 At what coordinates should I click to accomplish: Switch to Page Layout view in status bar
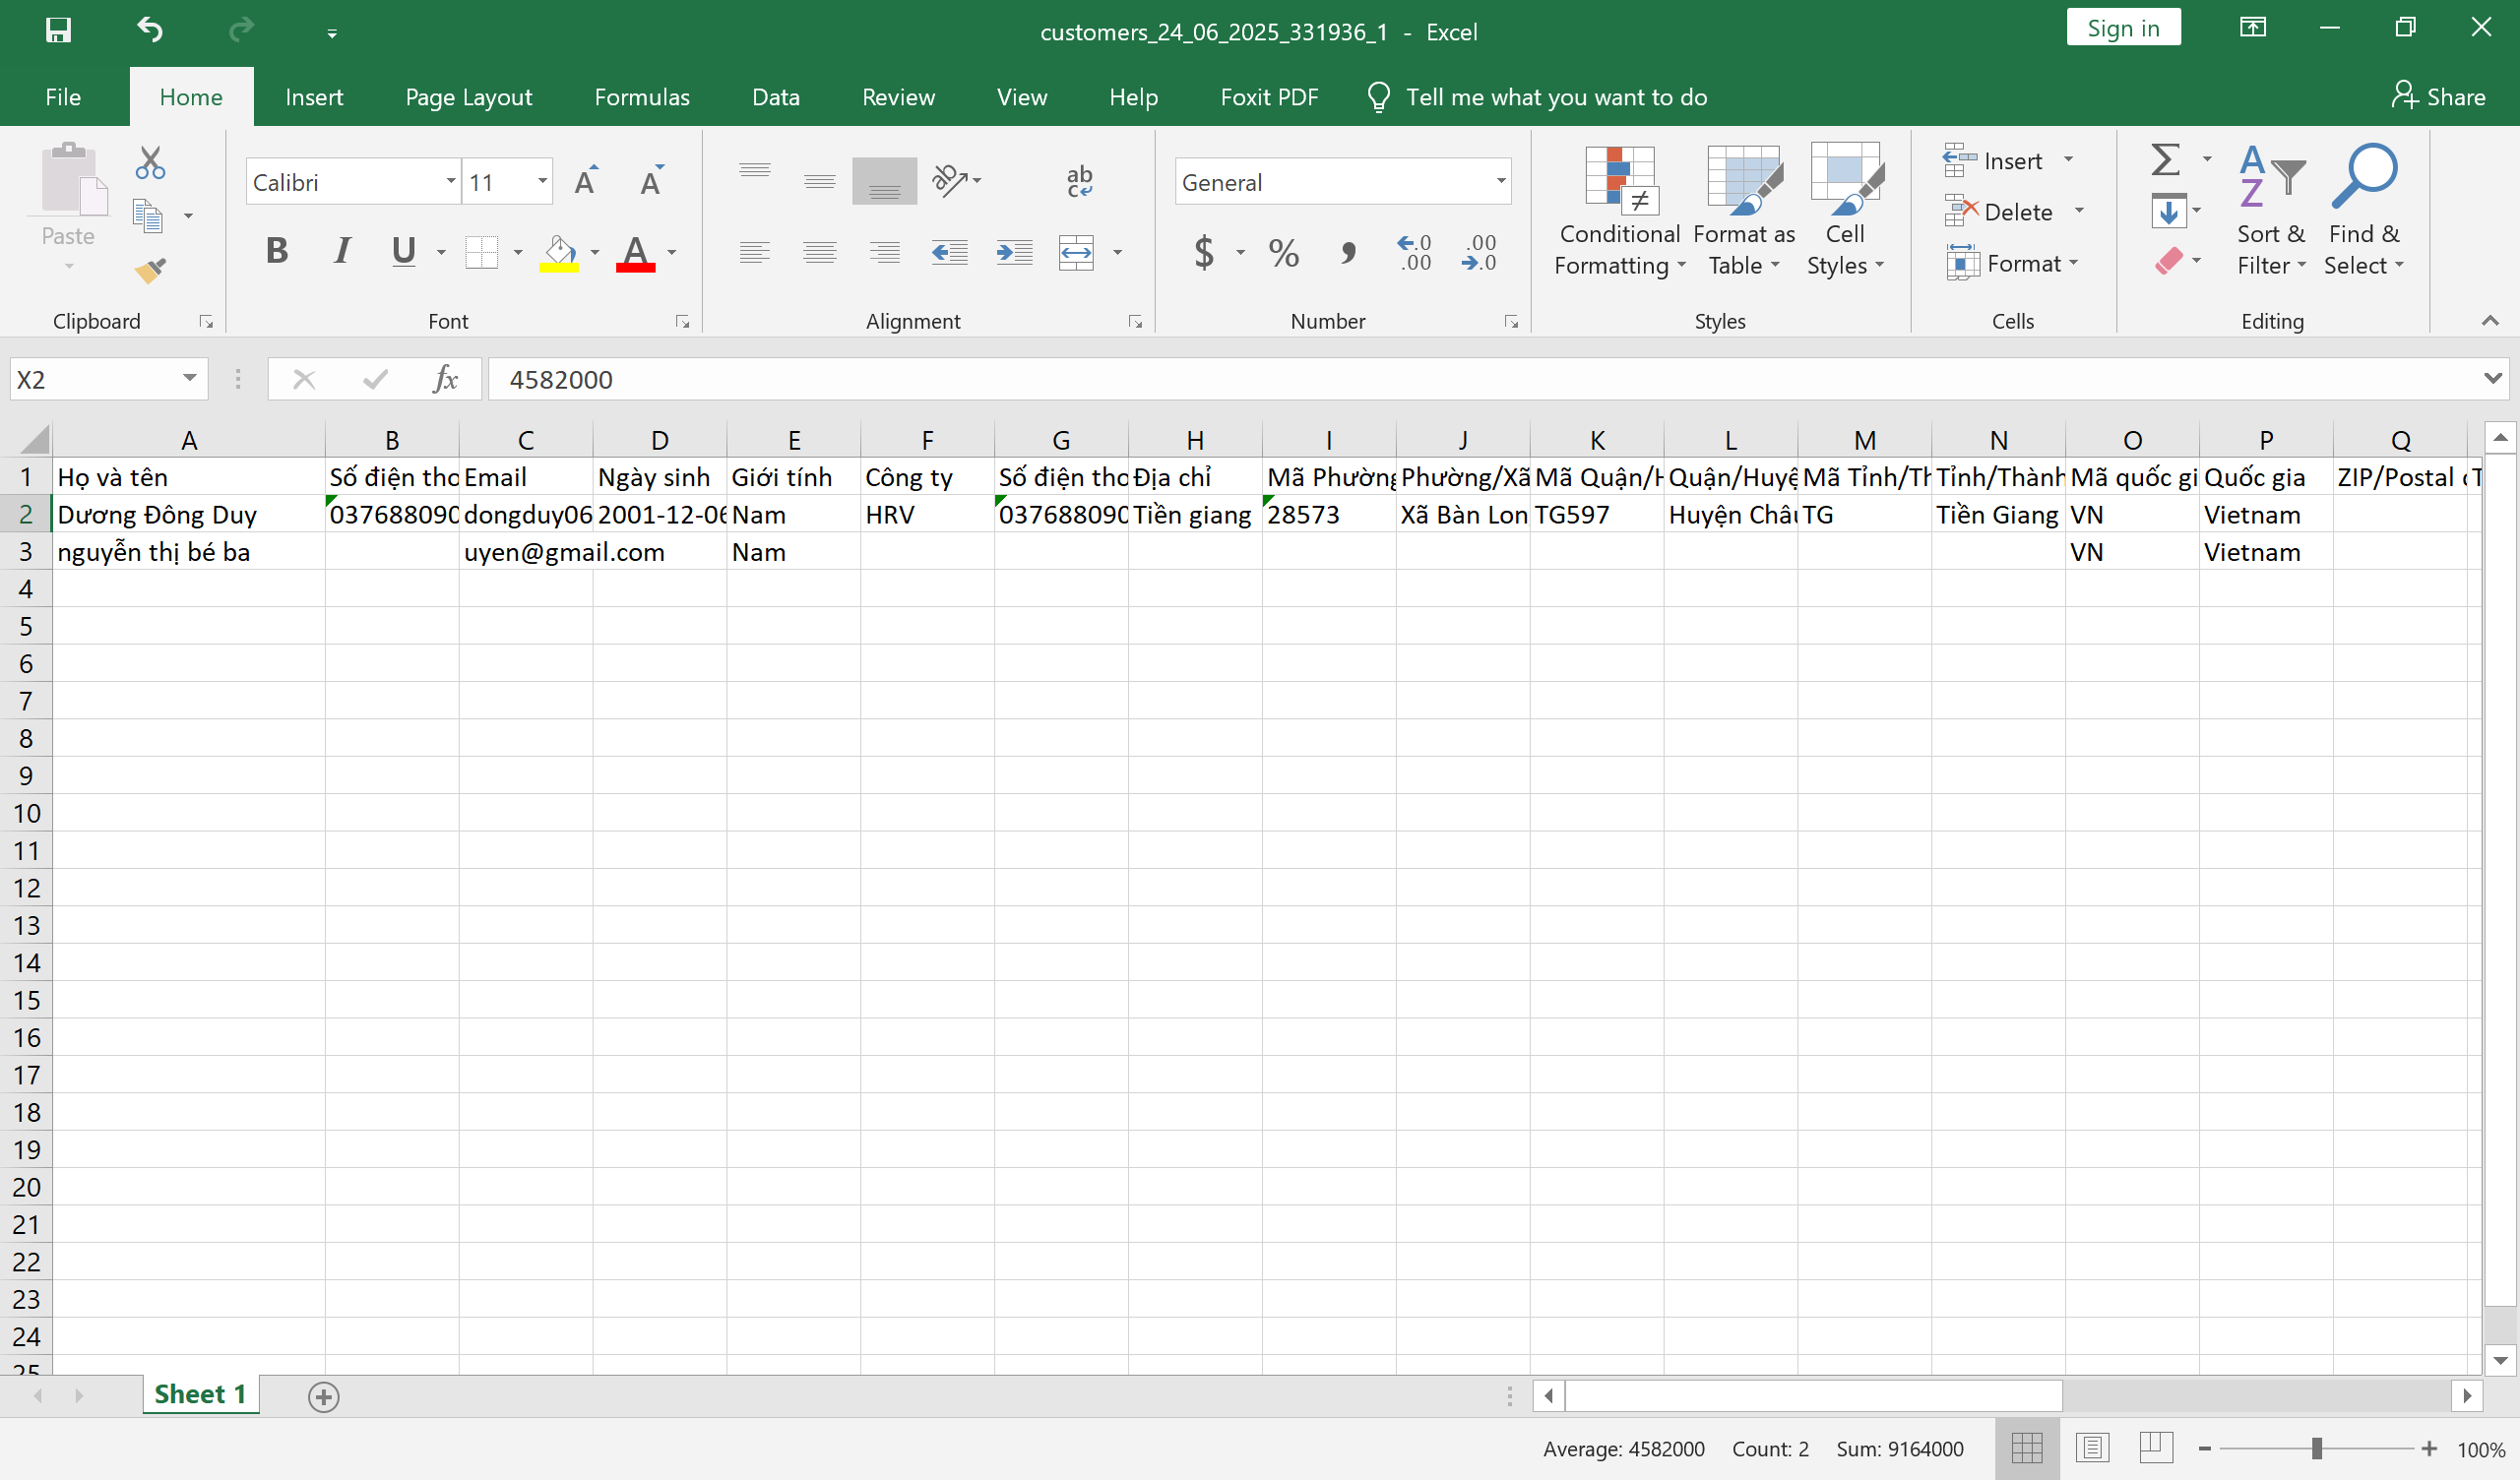click(2092, 1447)
